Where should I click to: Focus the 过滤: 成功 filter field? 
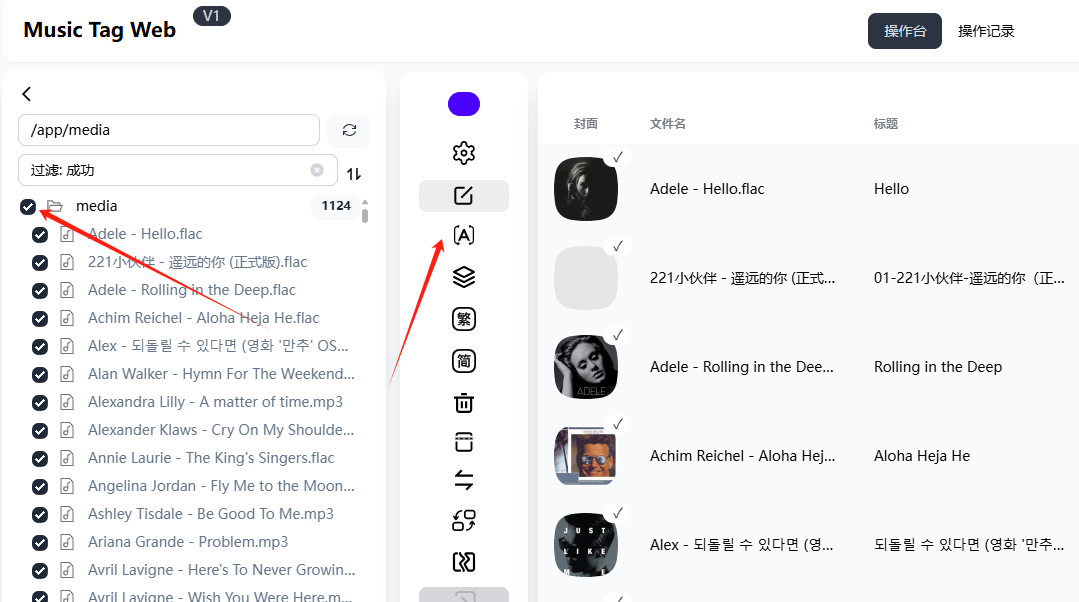coord(178,170)
